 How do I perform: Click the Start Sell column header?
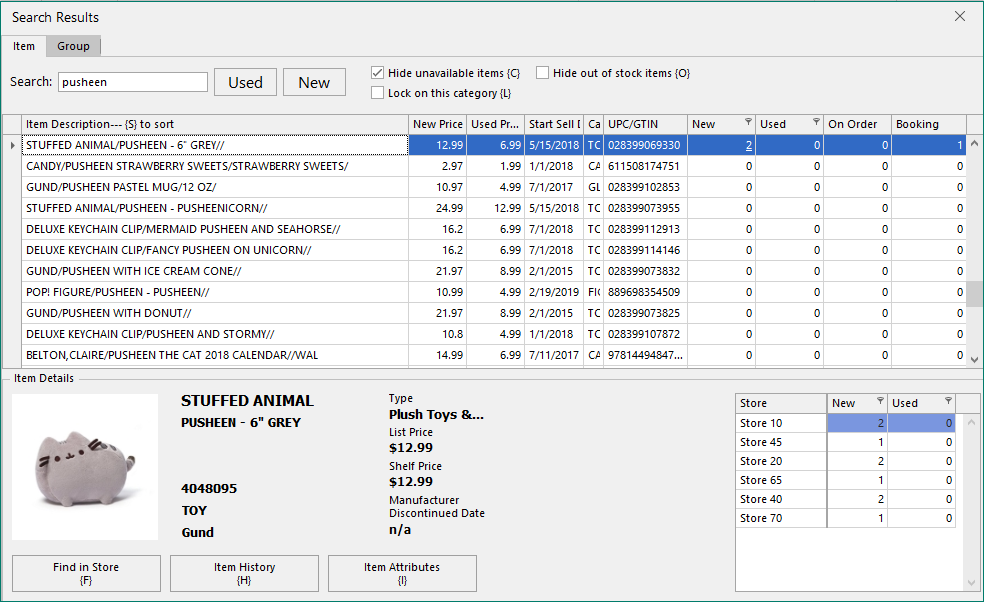pos(554,124)
